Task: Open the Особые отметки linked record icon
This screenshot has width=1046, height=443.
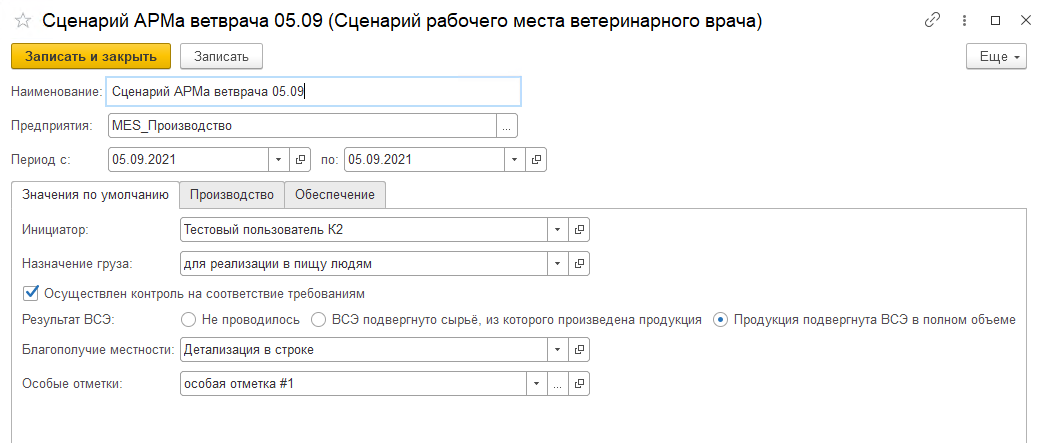Action: click(x=579, y=383)
